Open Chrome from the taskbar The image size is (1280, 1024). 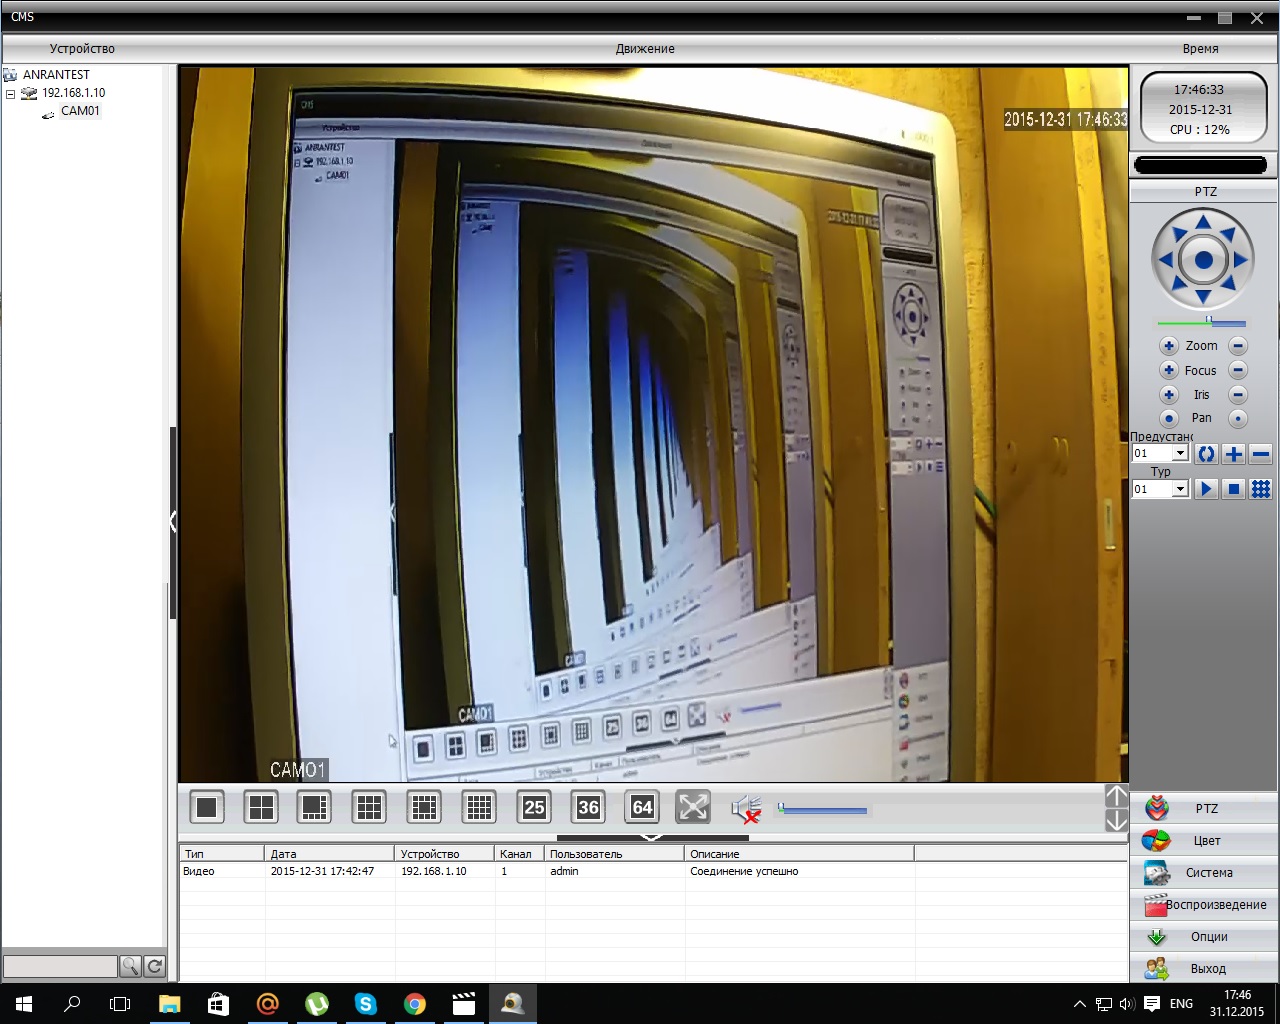pyautogui.click(x=415, y=1004)
